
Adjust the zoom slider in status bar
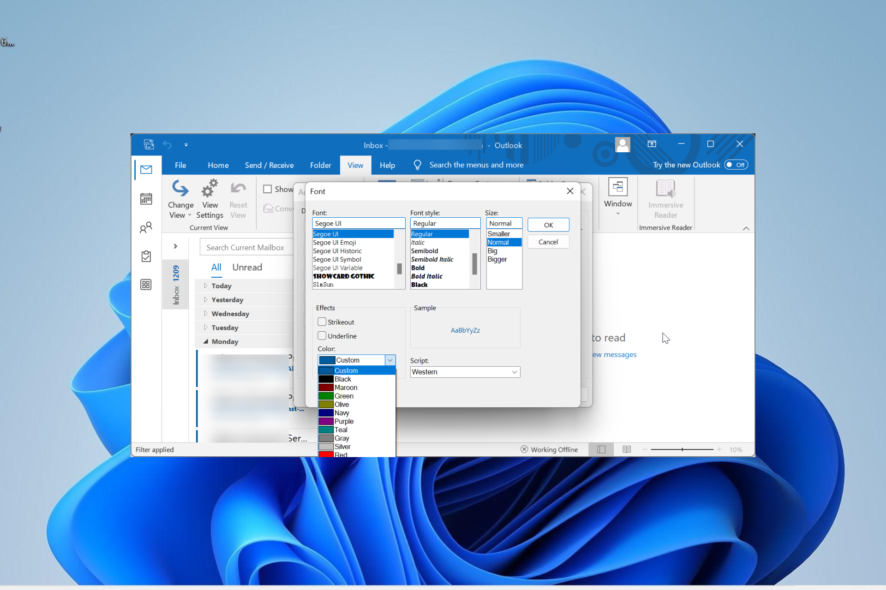click(x=682, y=449)
